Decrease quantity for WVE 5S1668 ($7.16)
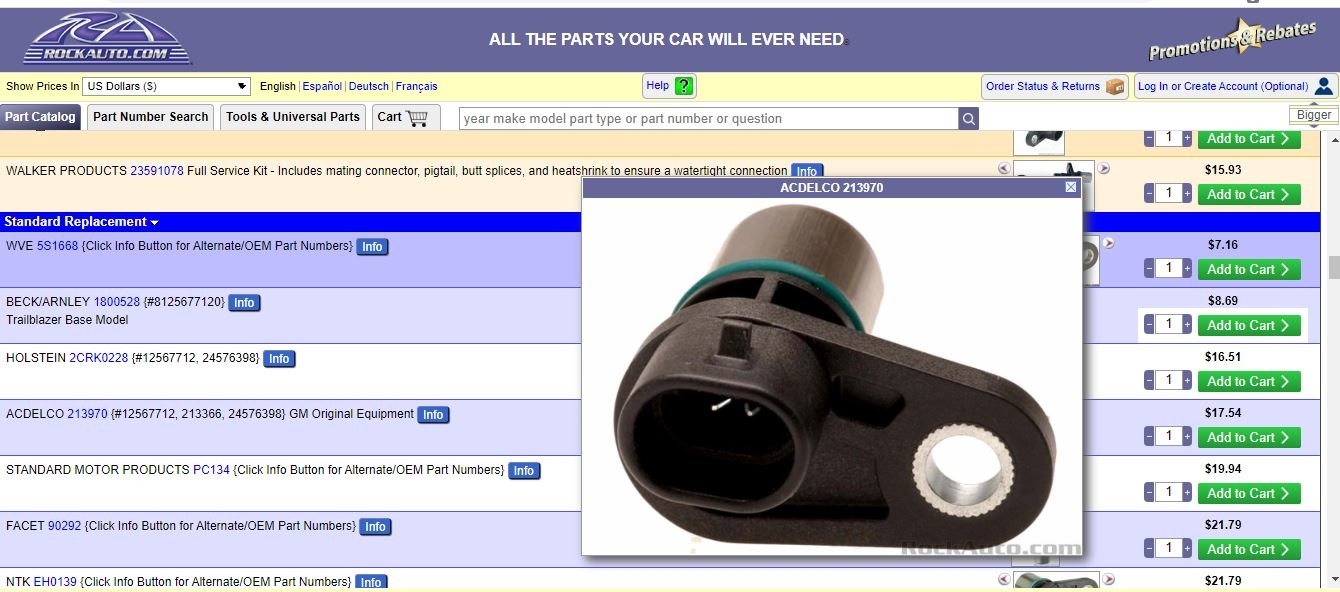Viewport: 1340px width, 592px height. click(x=1149, y=269)
